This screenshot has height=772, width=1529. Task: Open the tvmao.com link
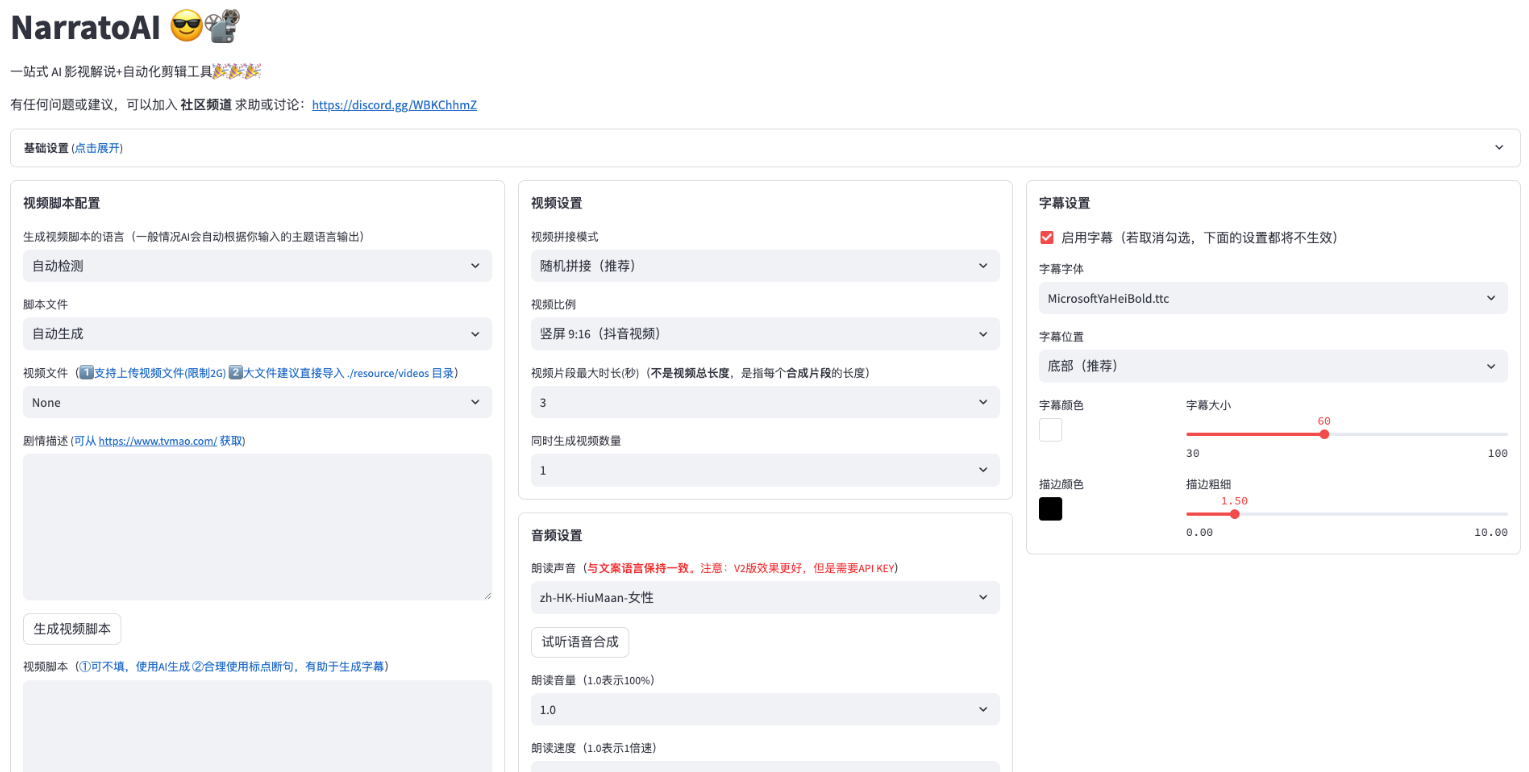[158, 441]
